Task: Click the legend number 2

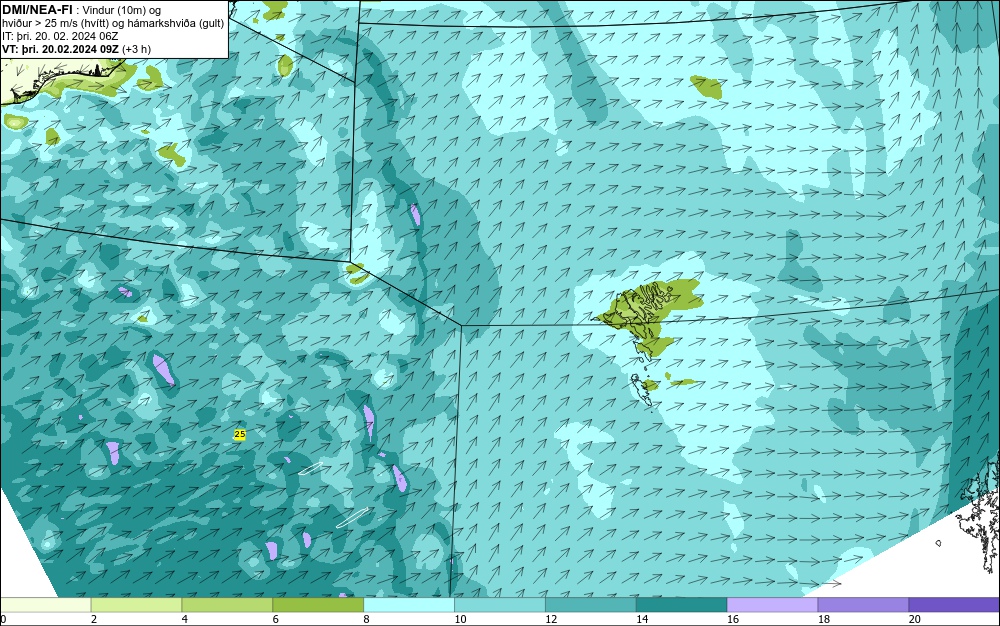Action: (x=94, y=620)
